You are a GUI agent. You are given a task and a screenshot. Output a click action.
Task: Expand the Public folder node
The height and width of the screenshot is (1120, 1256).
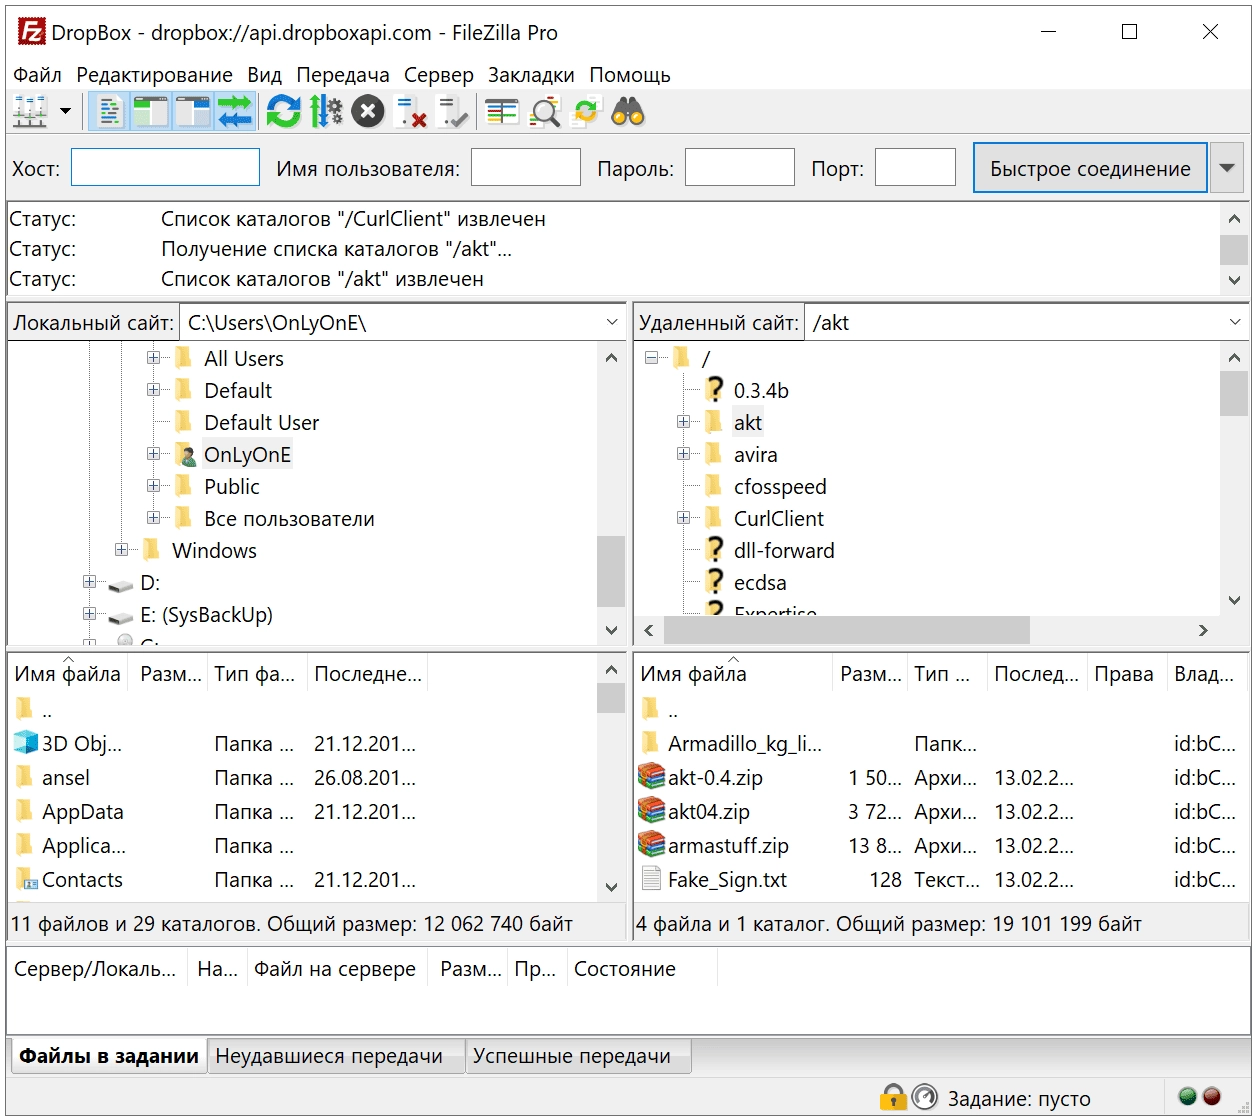click(153, 486)
